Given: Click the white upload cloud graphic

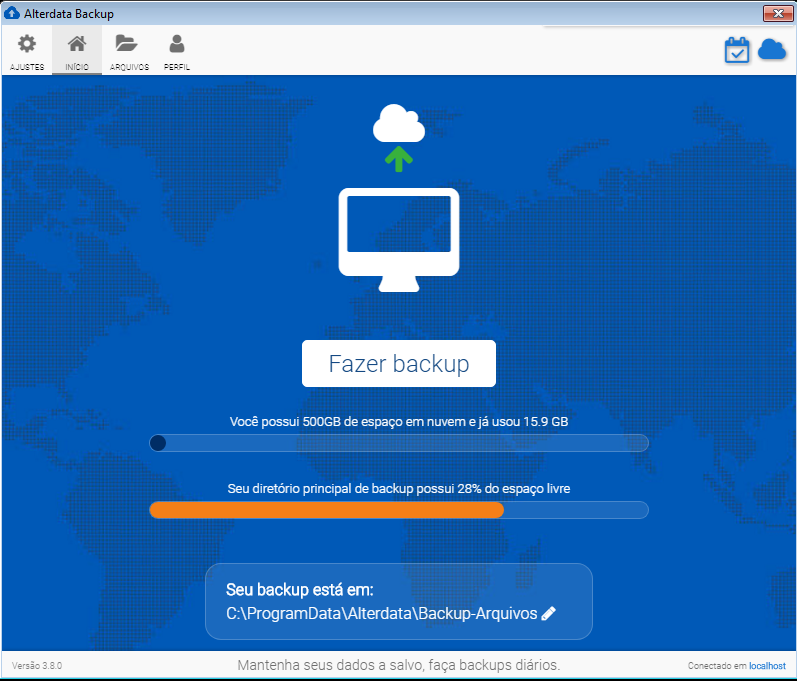Looking at the screenshot, I should [x=398, y=123].
